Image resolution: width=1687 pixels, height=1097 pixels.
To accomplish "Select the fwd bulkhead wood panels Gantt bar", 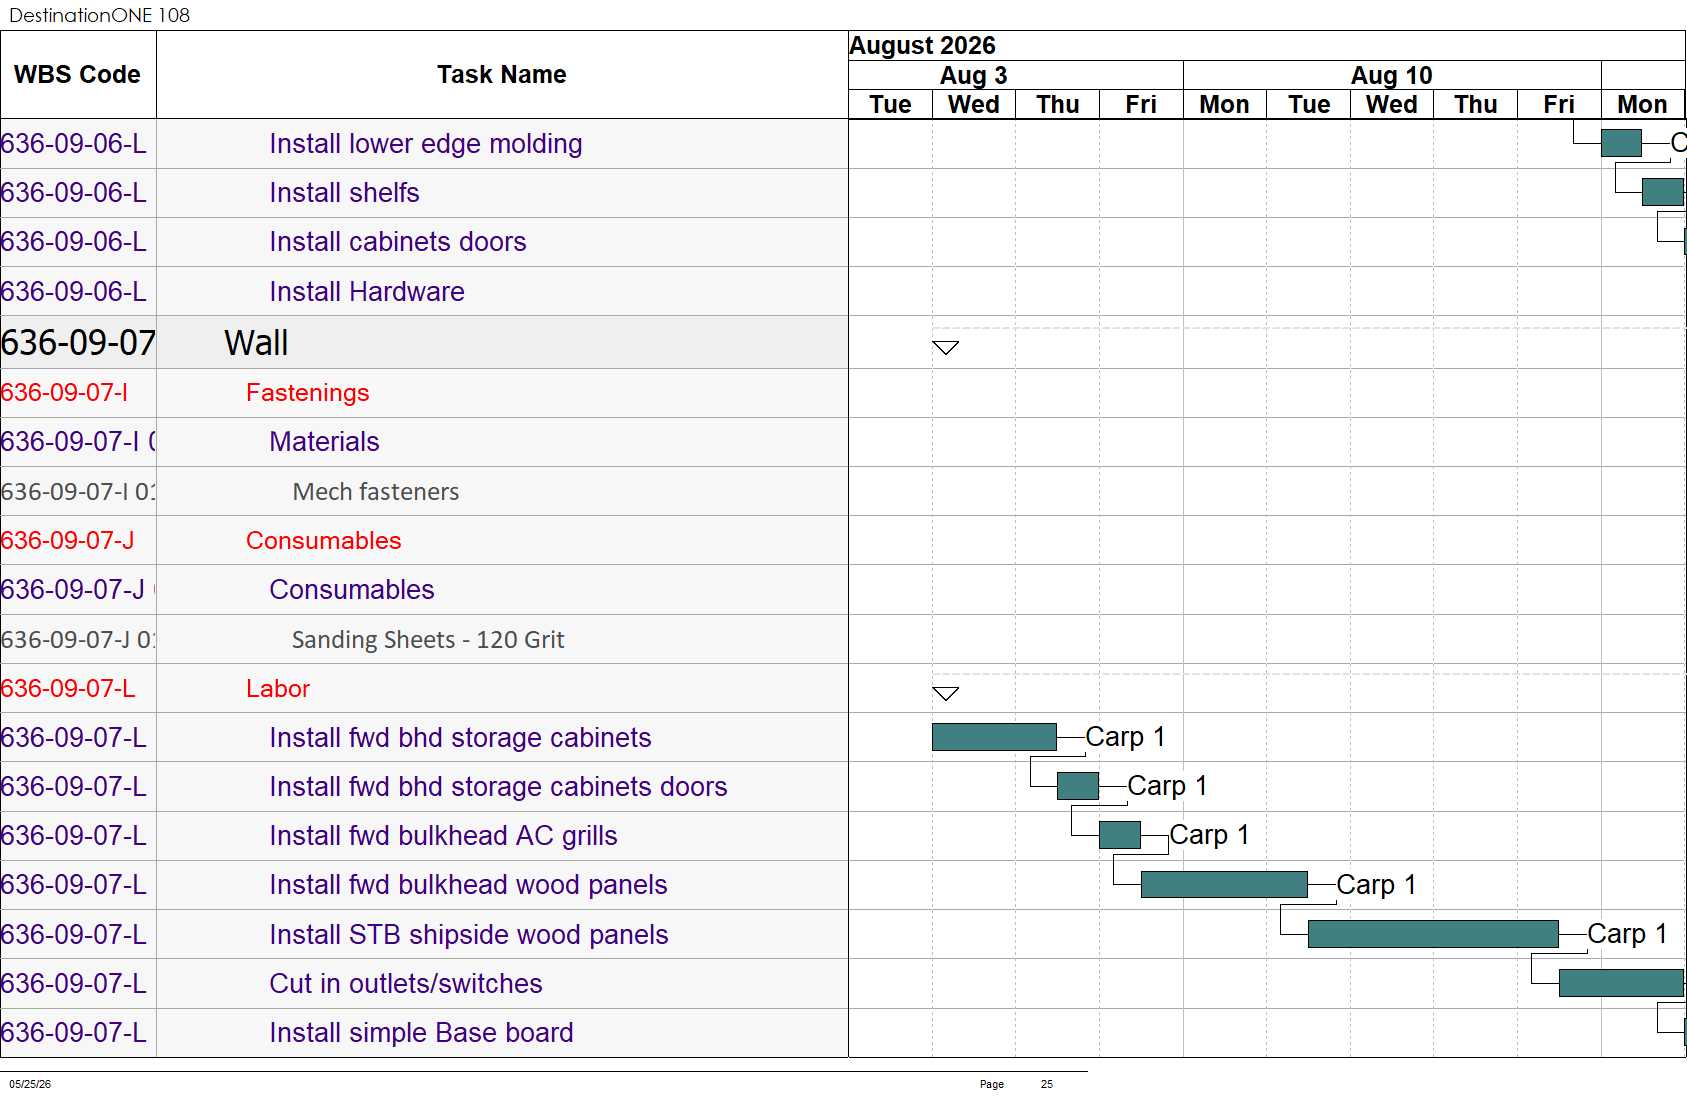I will pyautogui.click(x=1224, y=884).
